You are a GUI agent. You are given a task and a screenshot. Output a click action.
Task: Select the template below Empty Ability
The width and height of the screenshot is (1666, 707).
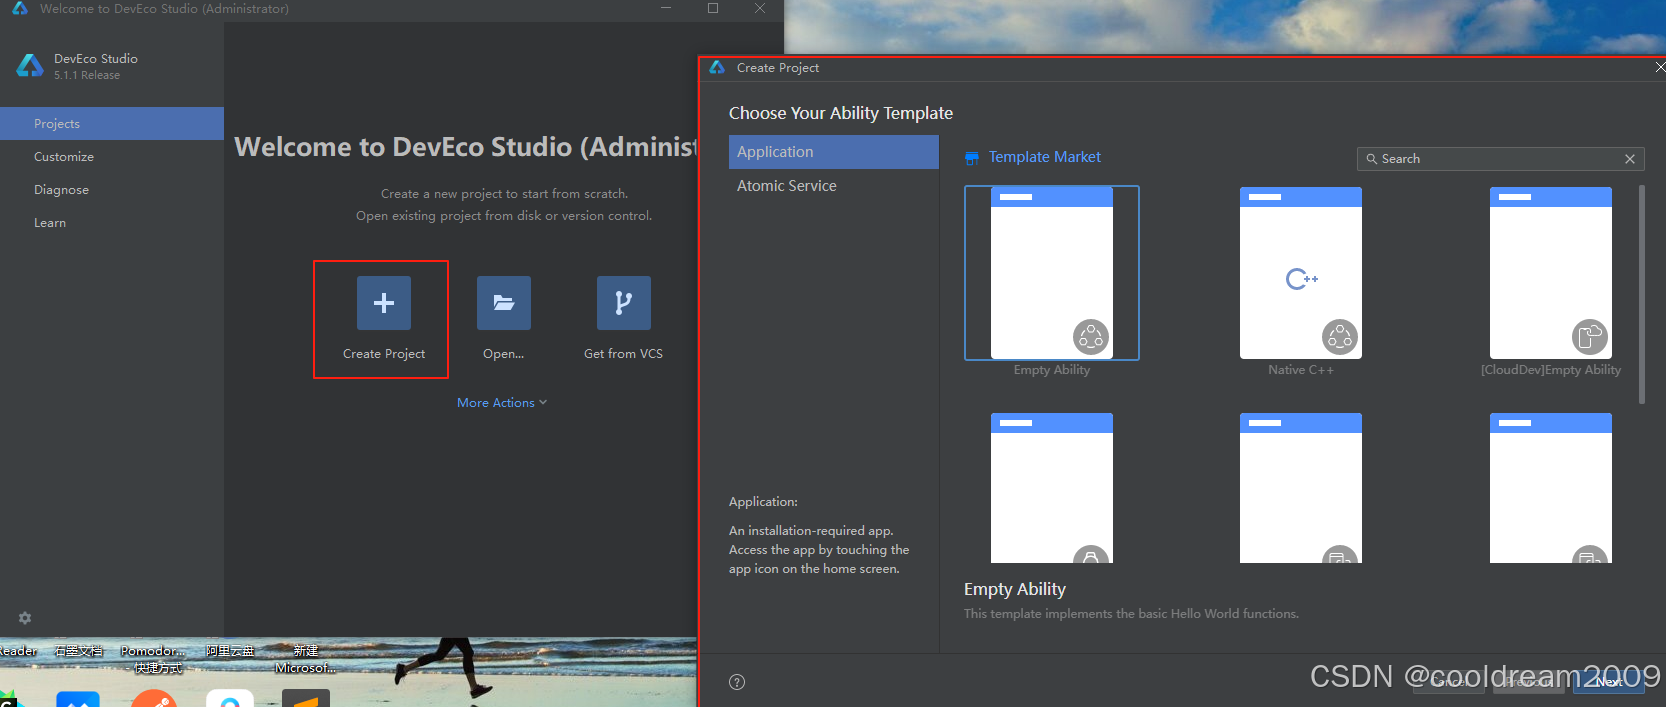point(1052,488)
